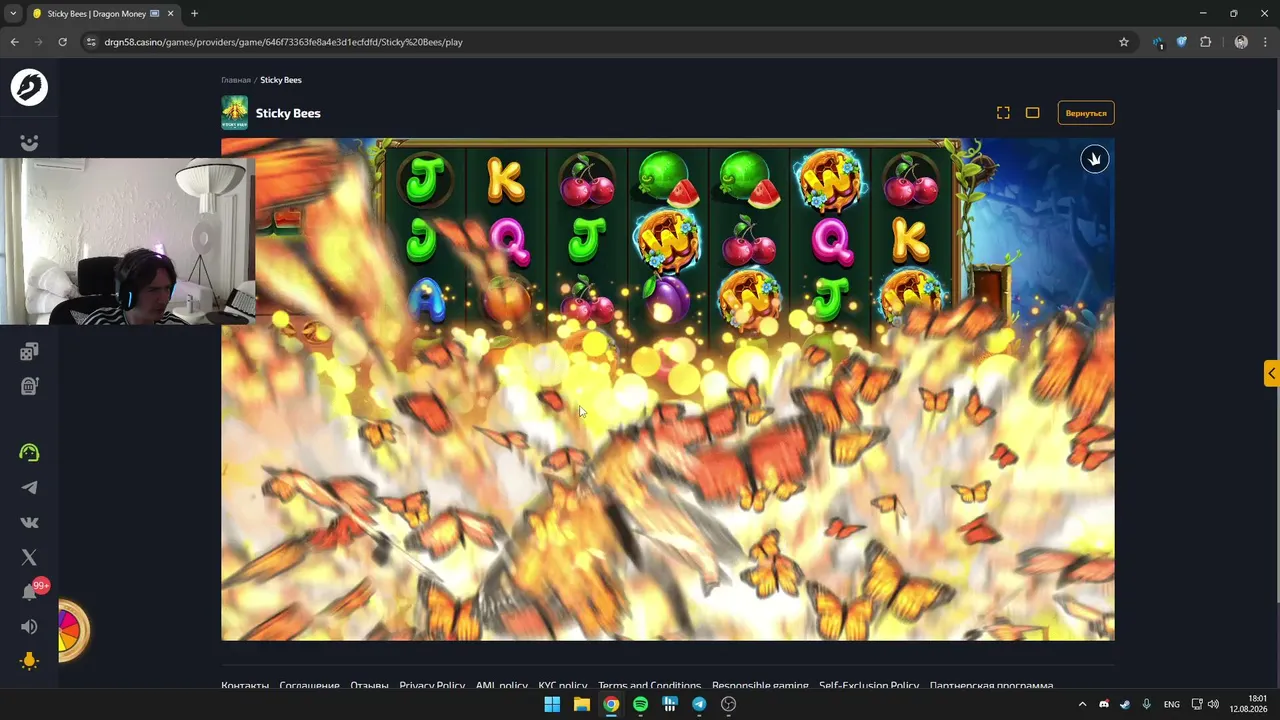The height and width of the screenshot is (720, 1280).
Task: Click the Вернуться button
Action: coord(1086,113)
